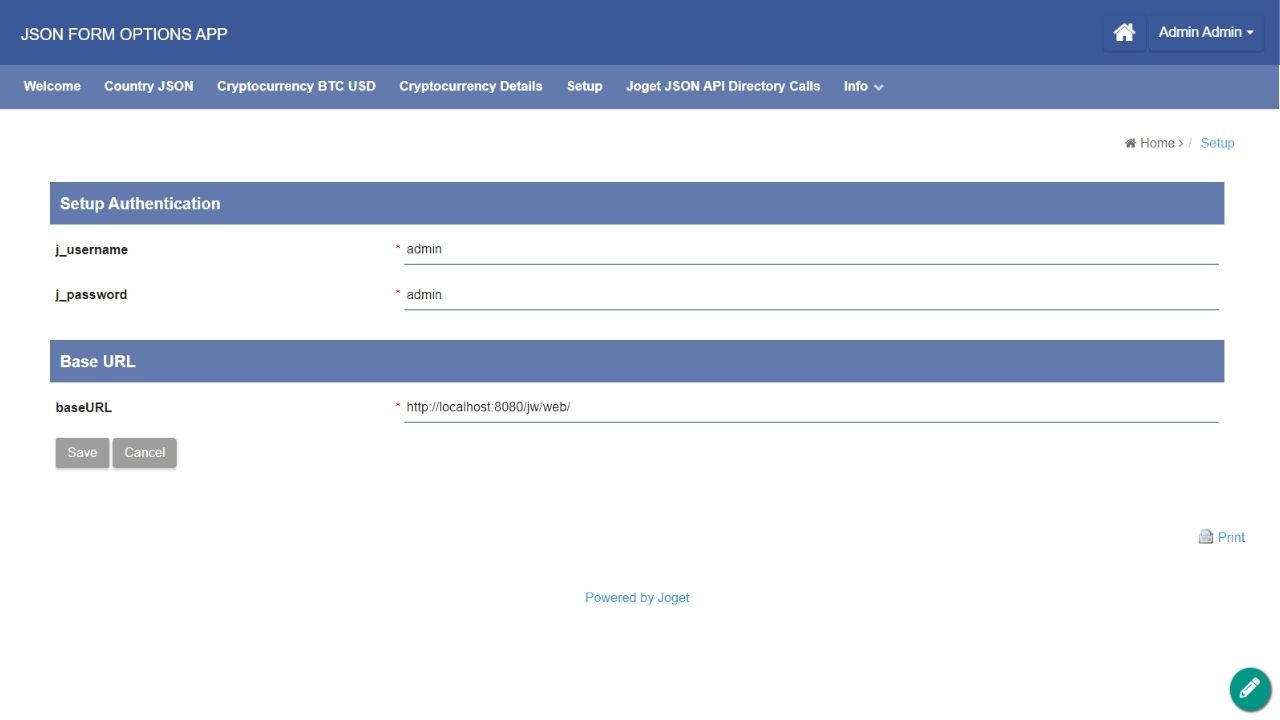Open the Admin Admin user dropdown

click(1206, 32)
